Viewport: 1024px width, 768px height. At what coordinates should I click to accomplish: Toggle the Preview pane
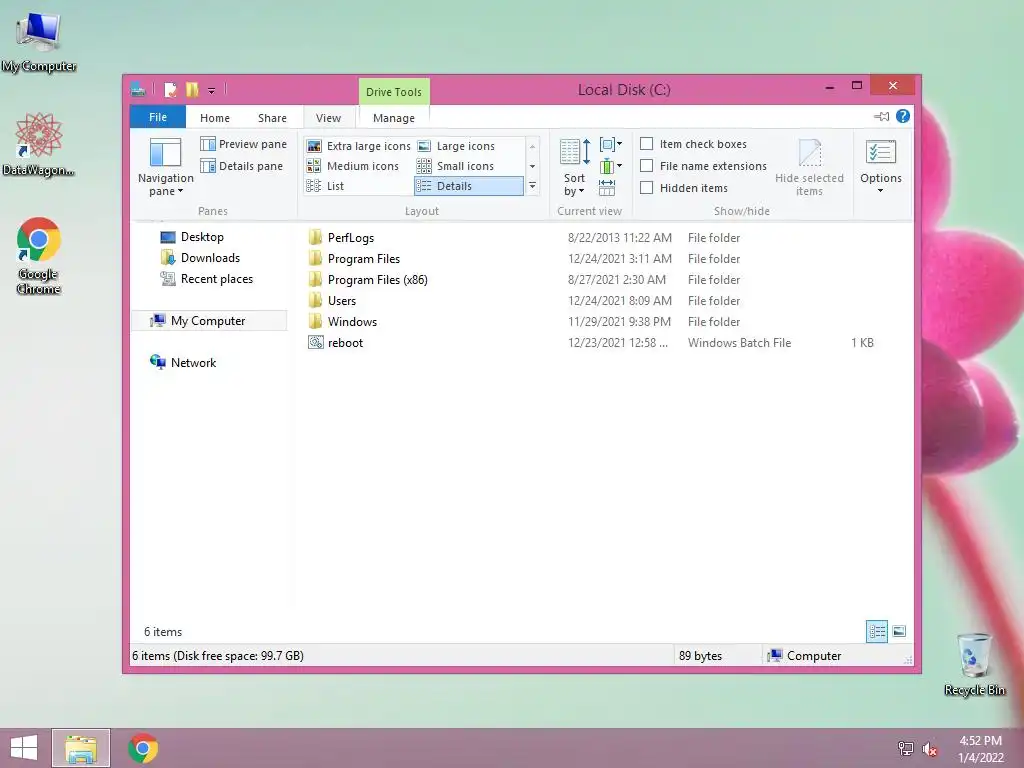244,144
